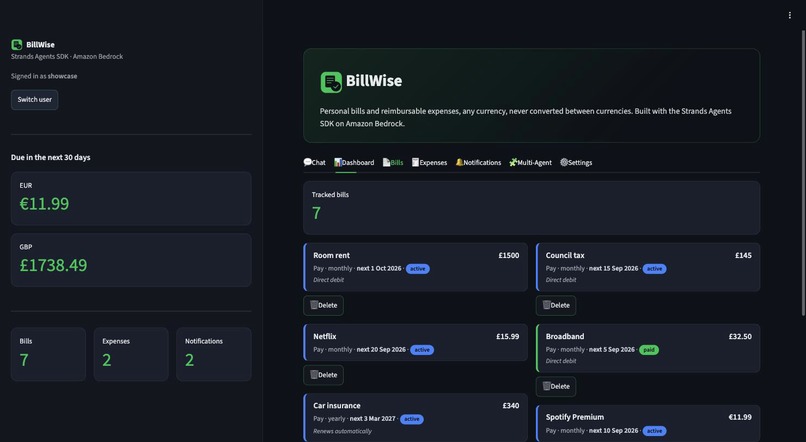The height and width of the screenshot is (442, 806).
Task: Select the Car insurance bill card
Action: 415,417
